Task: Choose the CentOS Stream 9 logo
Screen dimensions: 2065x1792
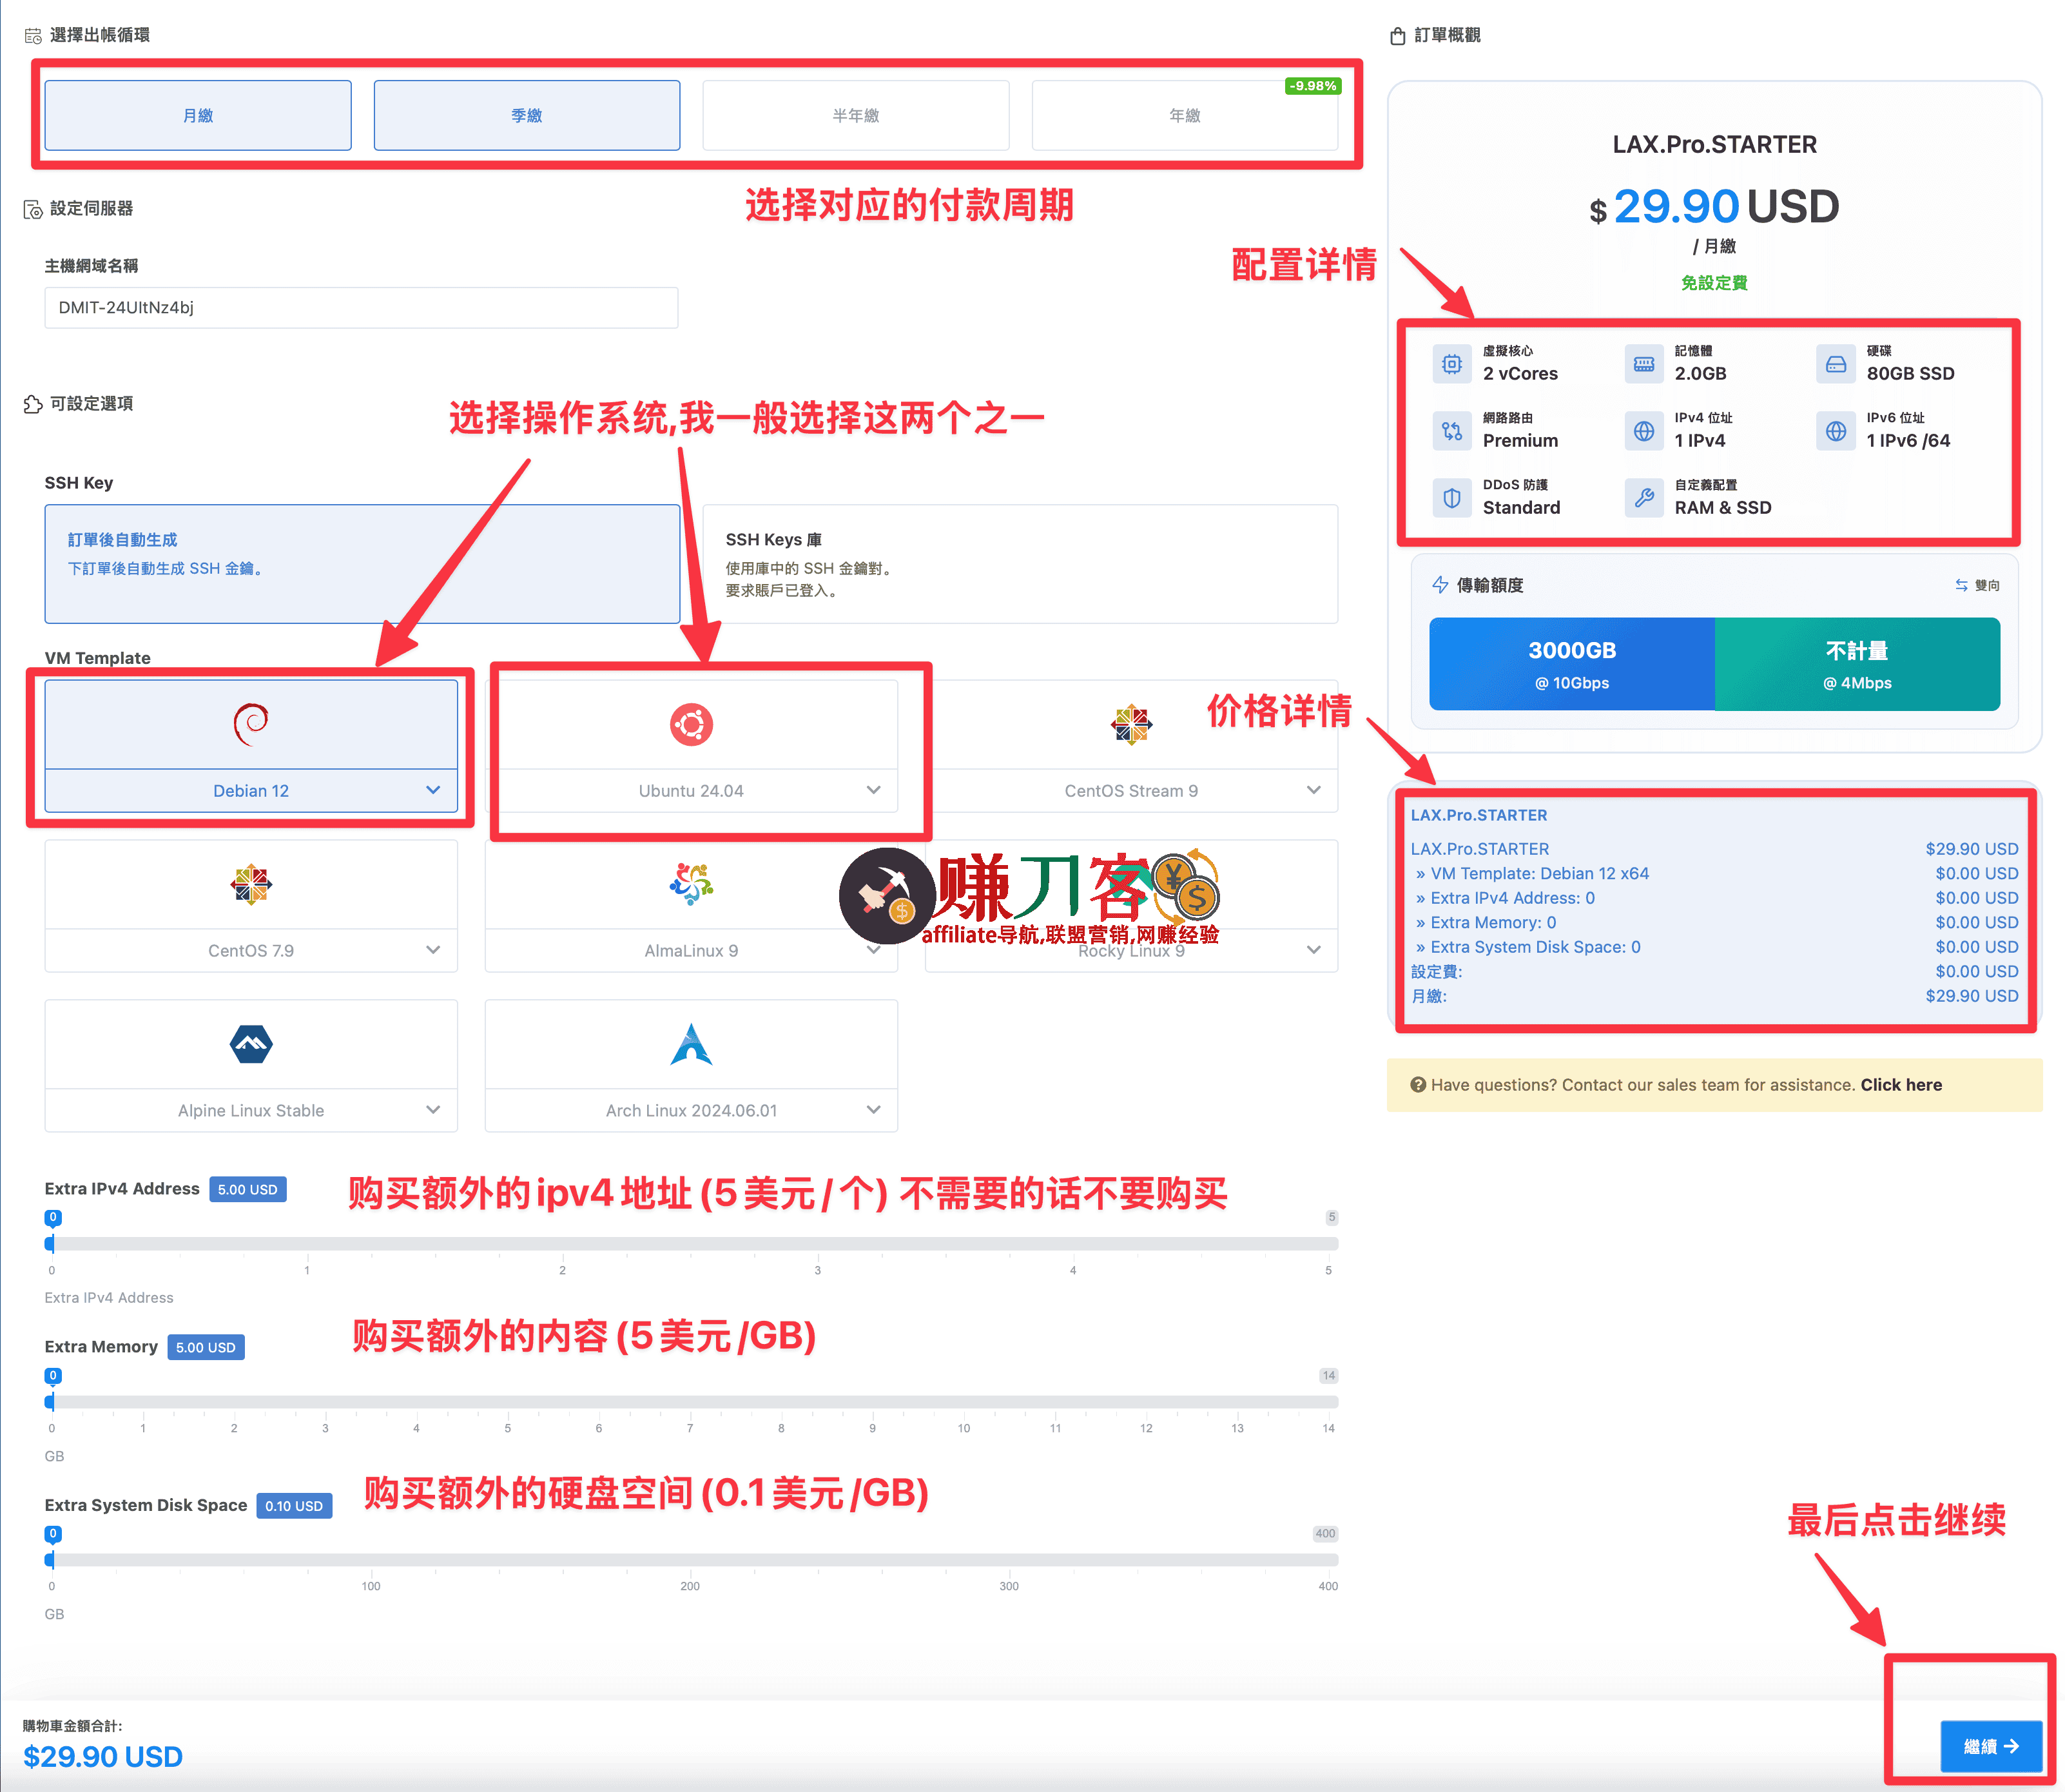Action: [x=1131, y=724]
